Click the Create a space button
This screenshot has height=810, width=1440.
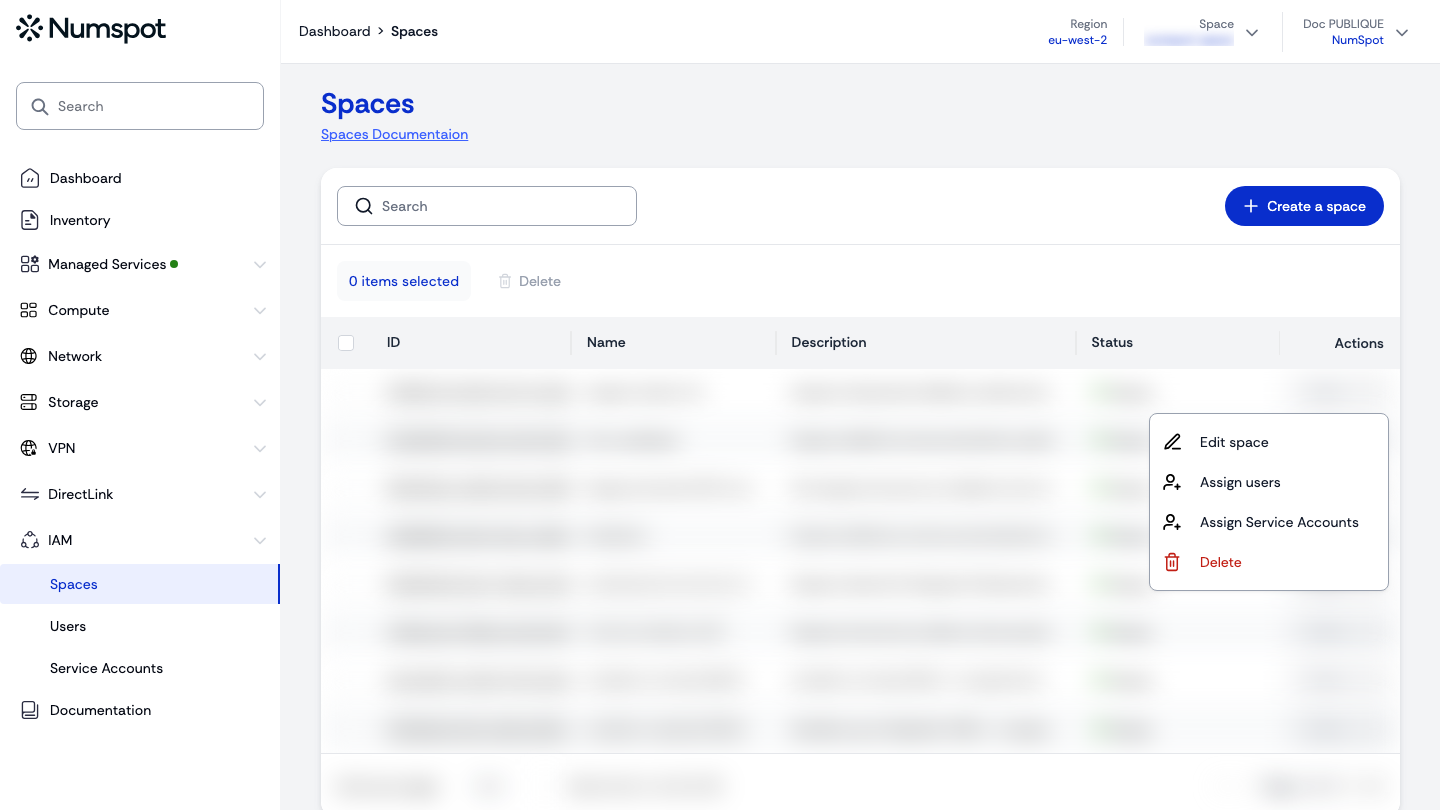(1304, 206)
